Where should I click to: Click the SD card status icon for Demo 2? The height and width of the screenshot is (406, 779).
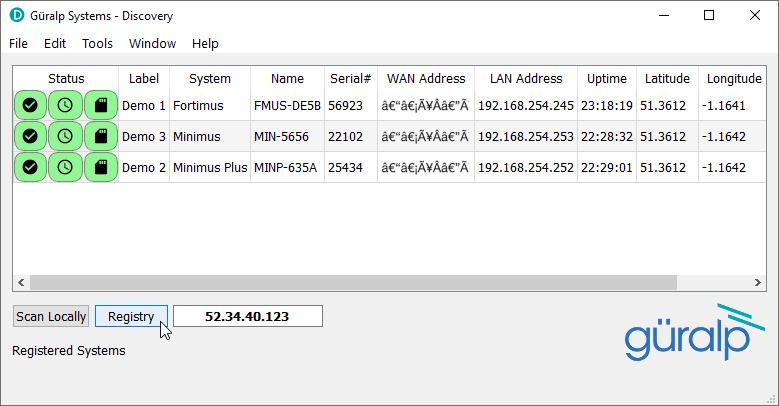[x=101, y=167]
